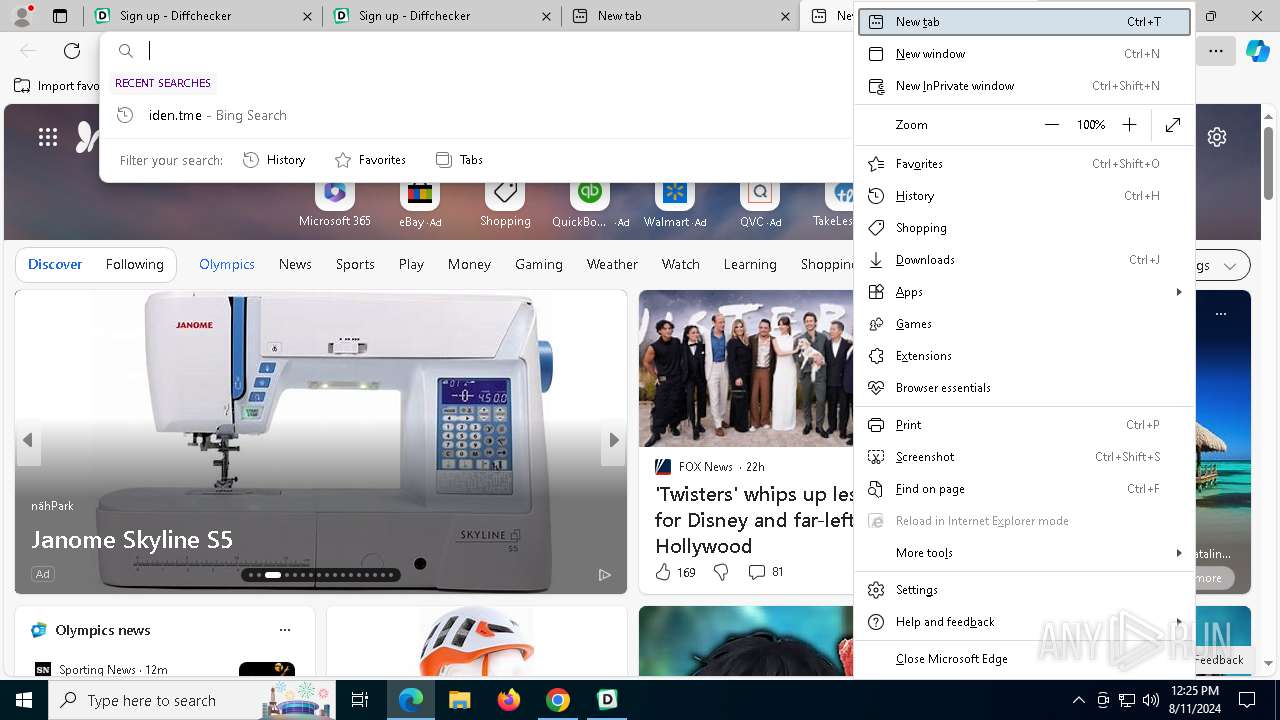
Task: Open Copilot sidebar icon
Action: pos(1257,51)
